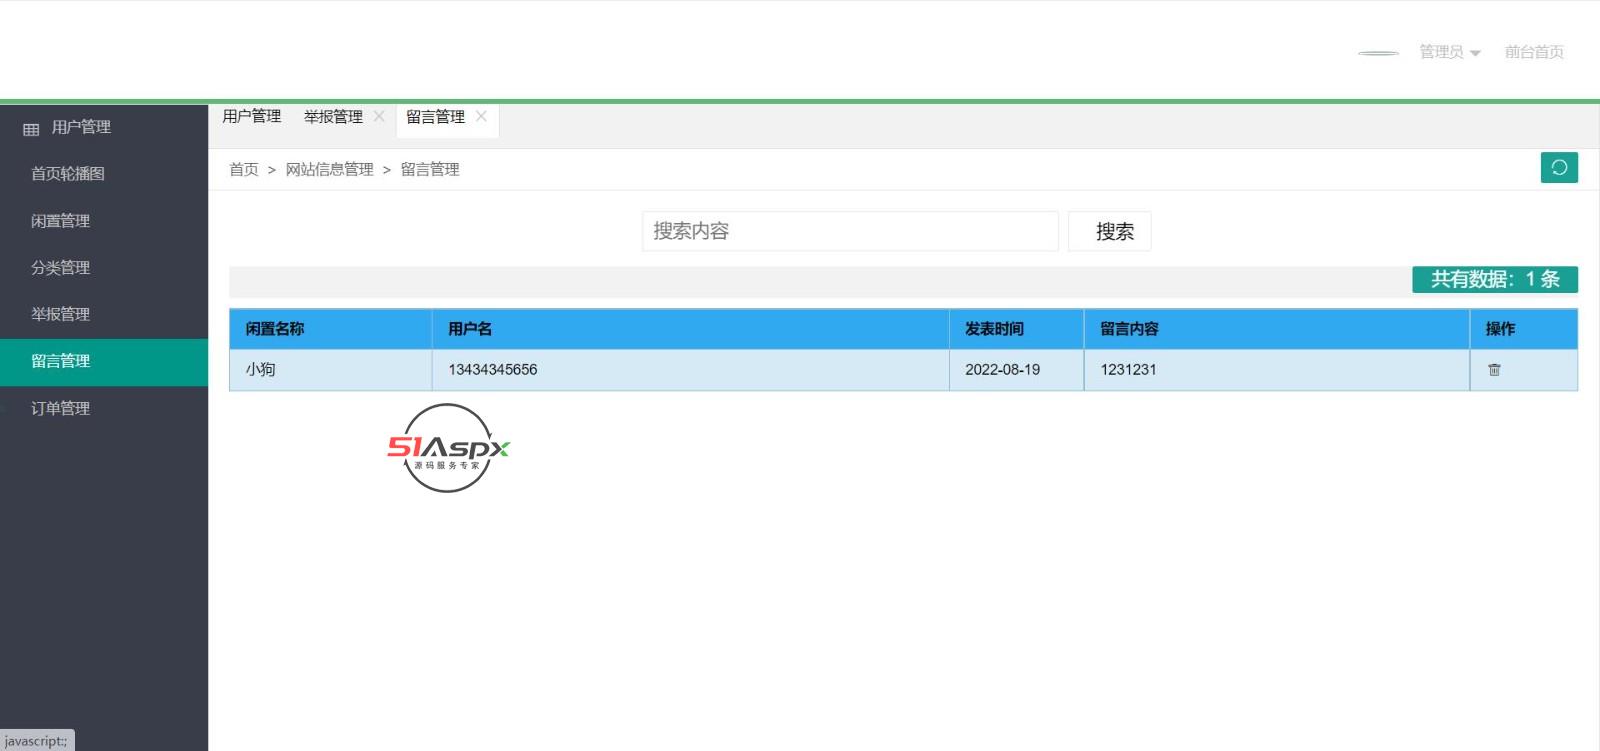Select the 2022-08-19 date cell
The height and width of the screenshot is (751, 1600).
coord(1017,370)
